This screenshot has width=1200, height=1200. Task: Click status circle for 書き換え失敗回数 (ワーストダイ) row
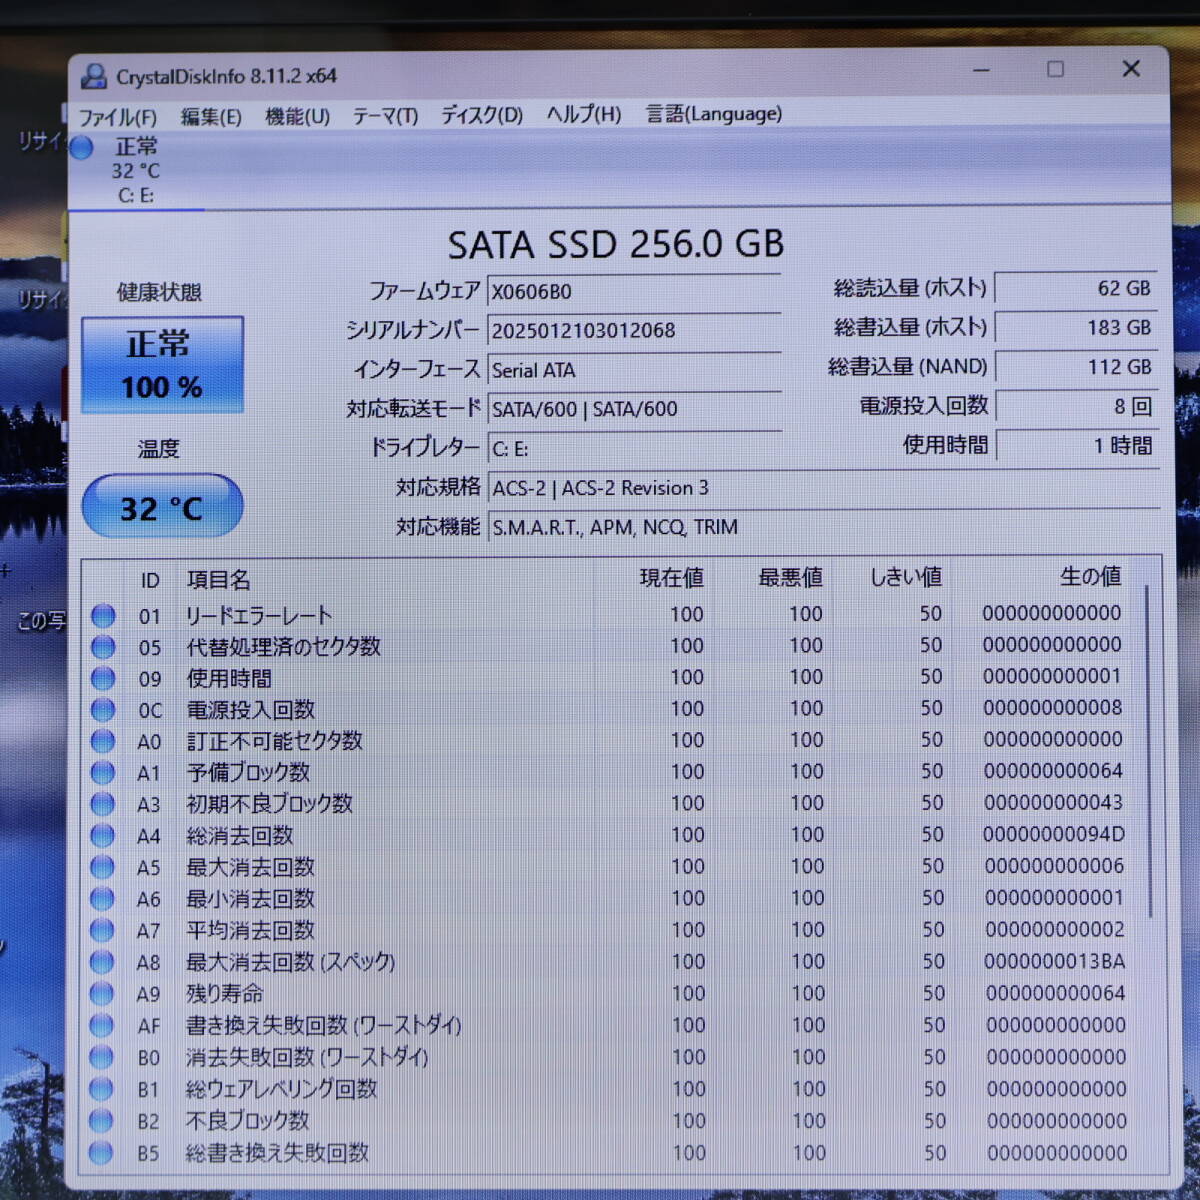101,1025
